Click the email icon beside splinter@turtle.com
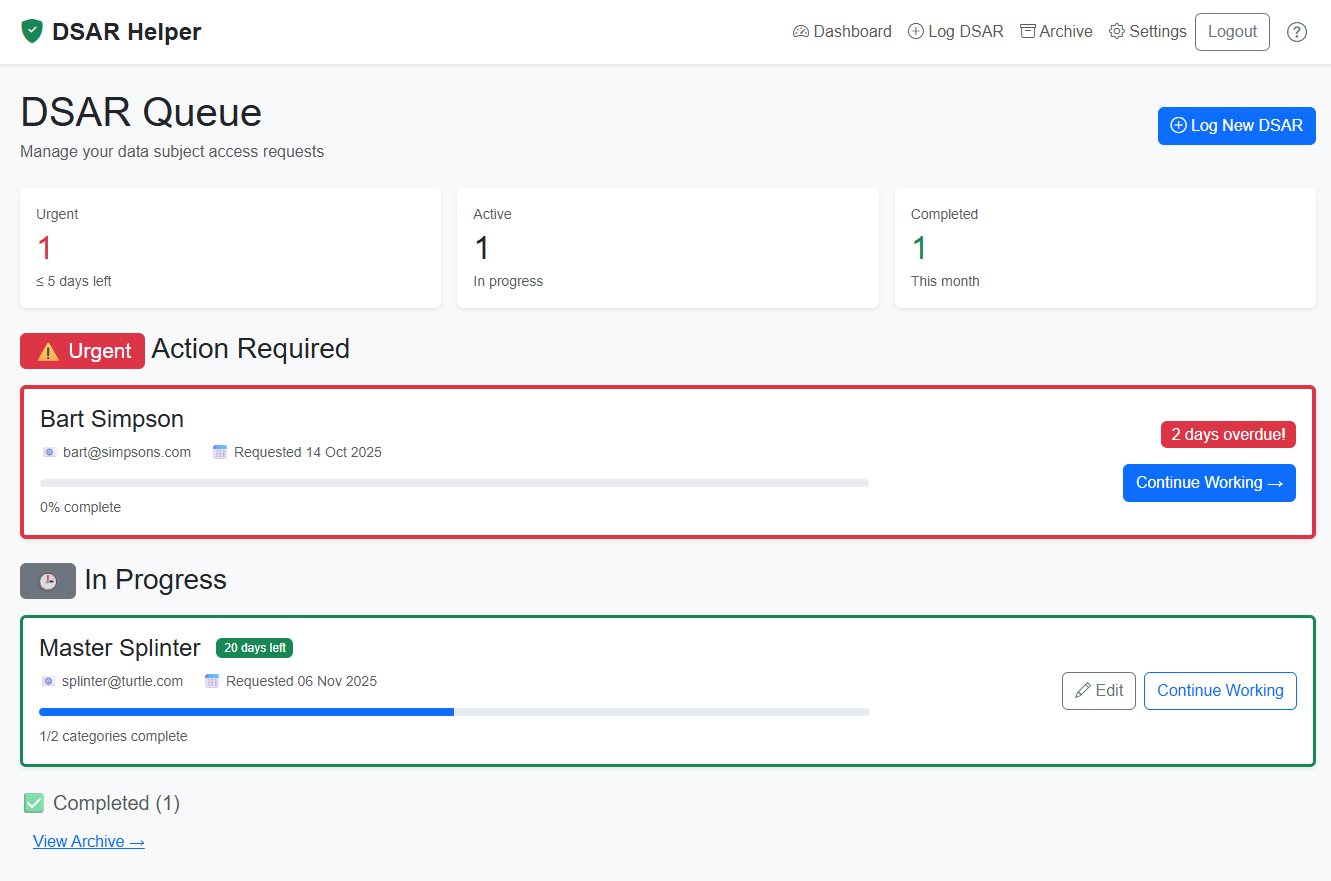Image resolution: width=1331 pixels, height=881 pixels. [48, 681]
